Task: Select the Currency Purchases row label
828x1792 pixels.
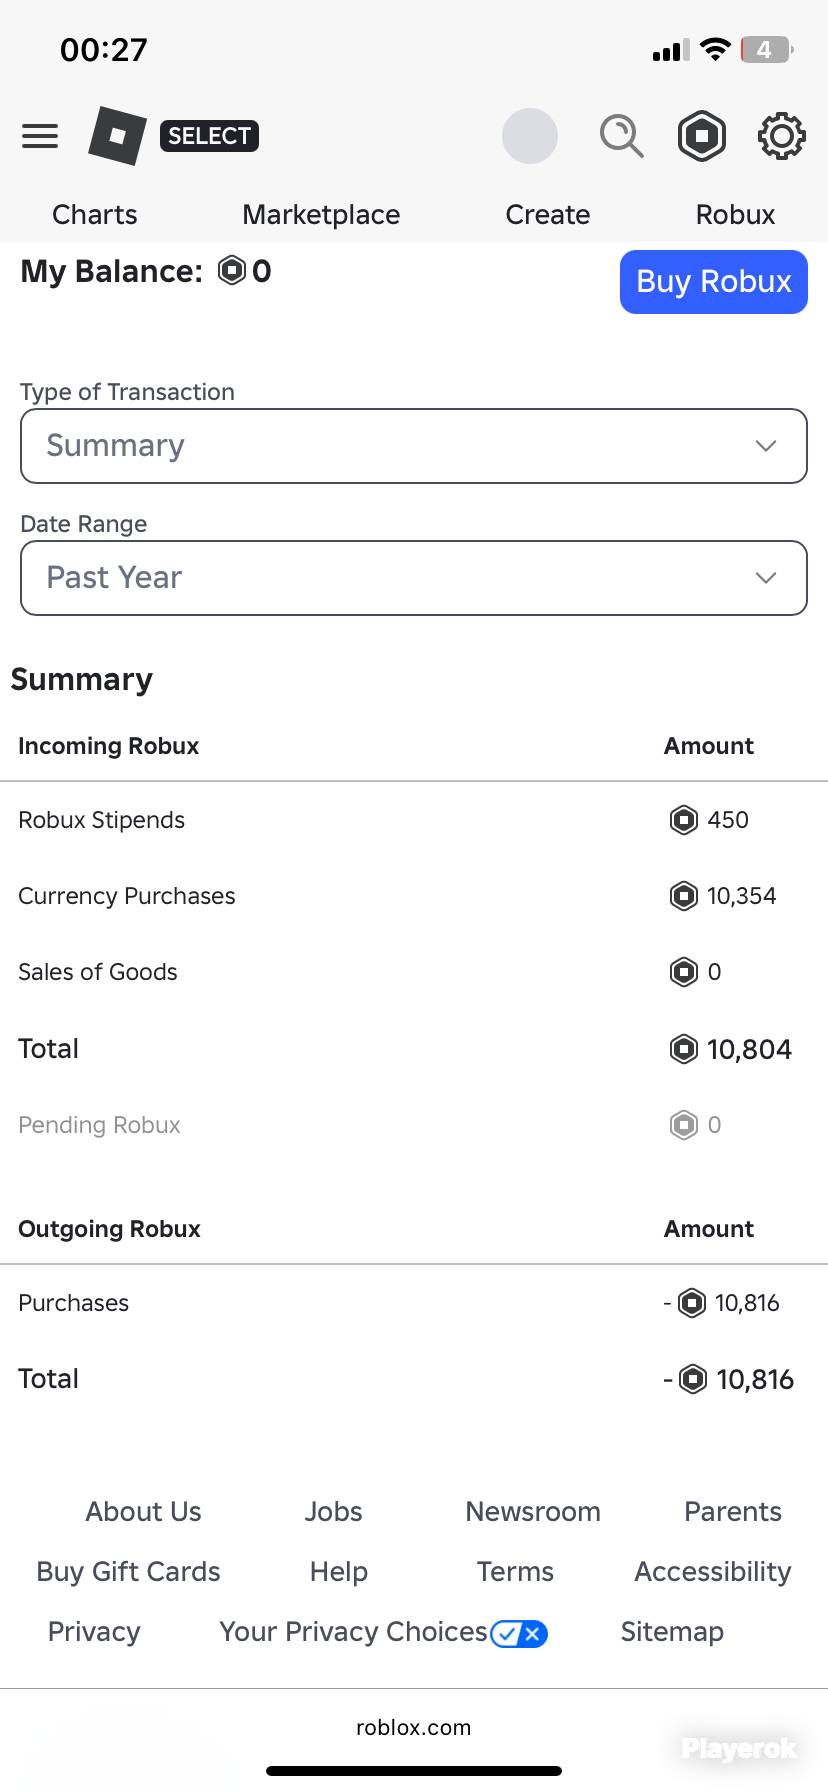Action: click(x=127, y=896)
